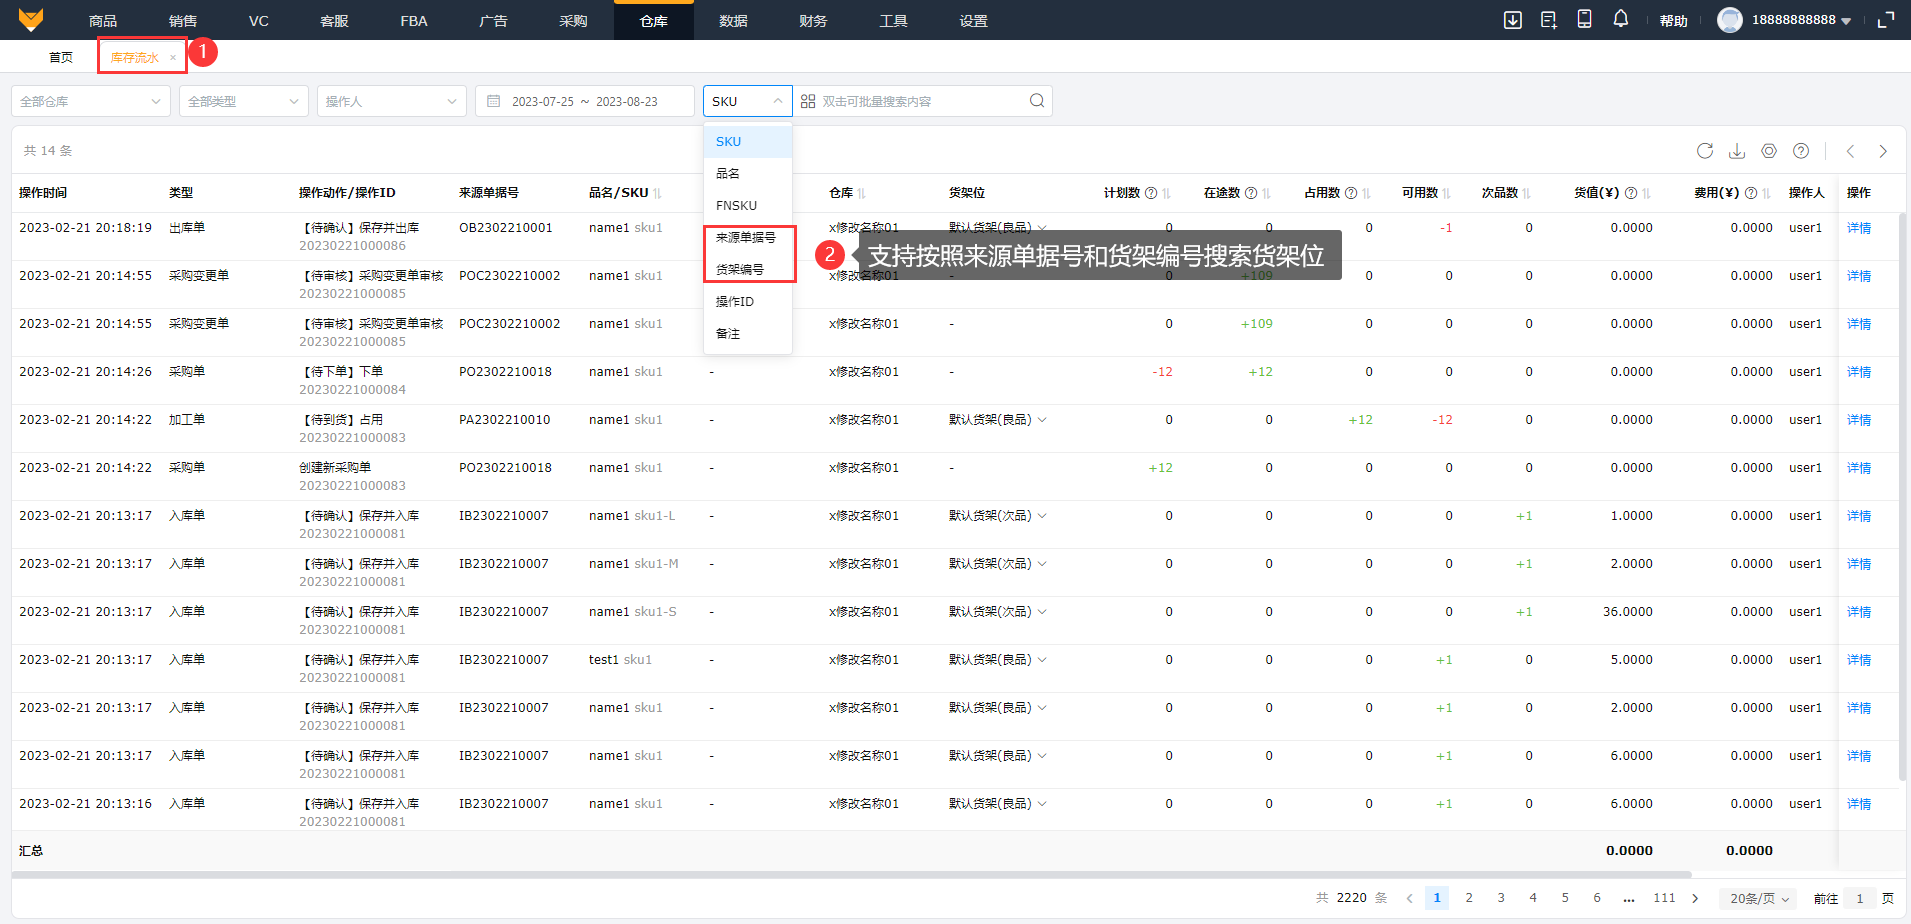
Task: Expand the 全部类型 type dropdown
Action: click(243, 101)
